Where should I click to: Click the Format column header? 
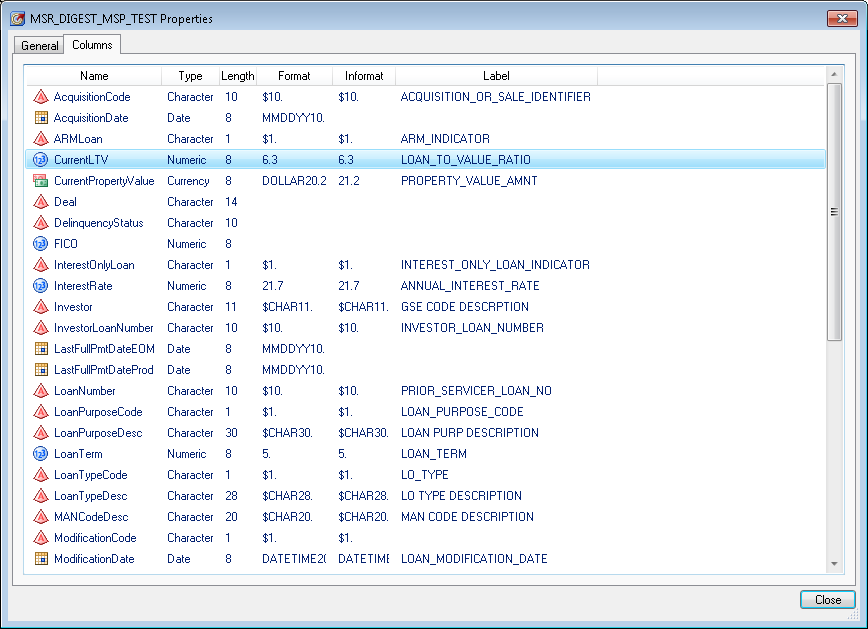(294, 75)
